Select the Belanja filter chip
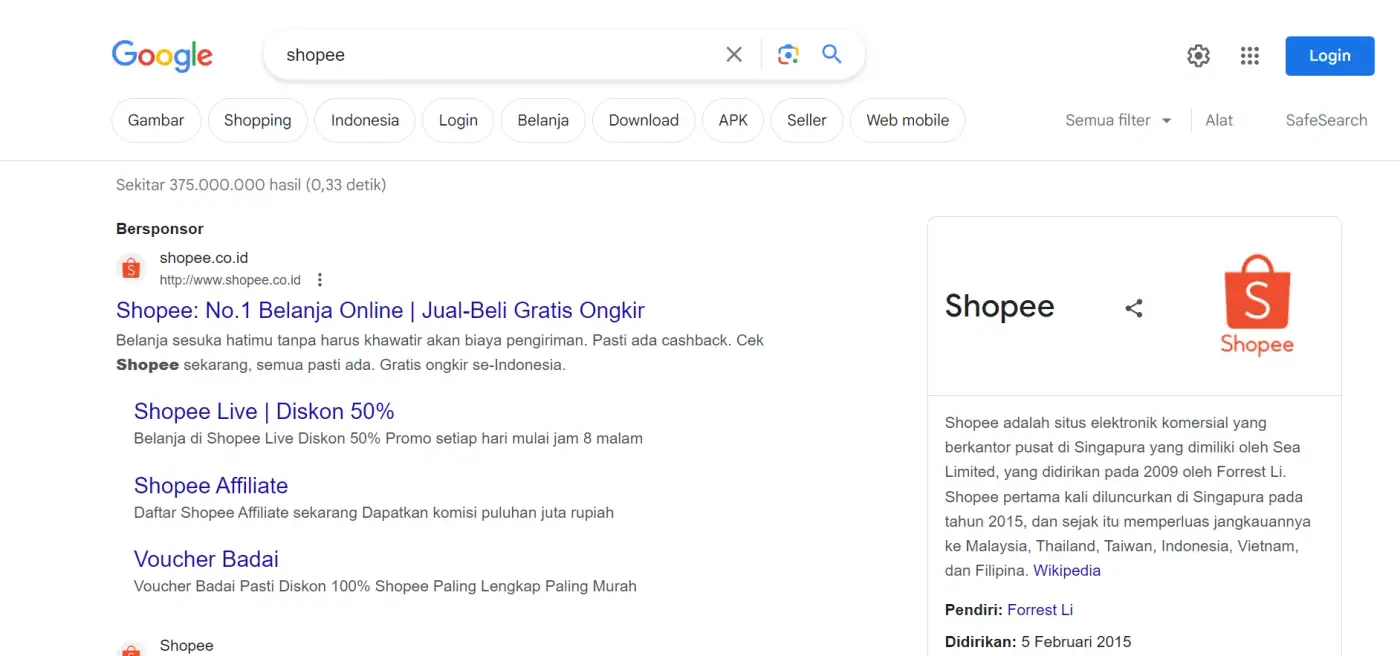Viewport: 1400px width, 656px height. (x=543, y=120)
